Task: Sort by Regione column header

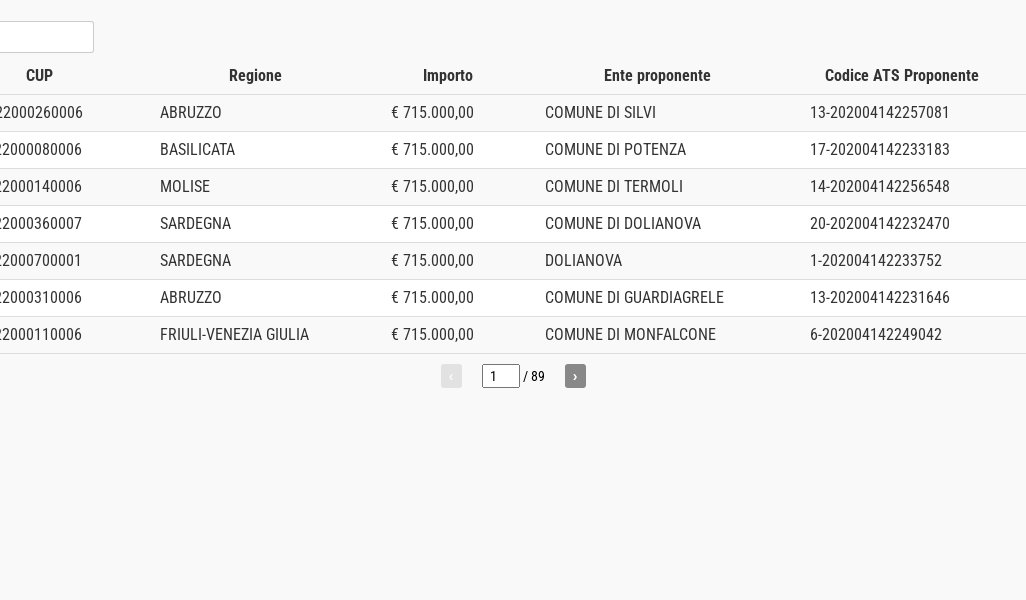Action: point(255,76)
